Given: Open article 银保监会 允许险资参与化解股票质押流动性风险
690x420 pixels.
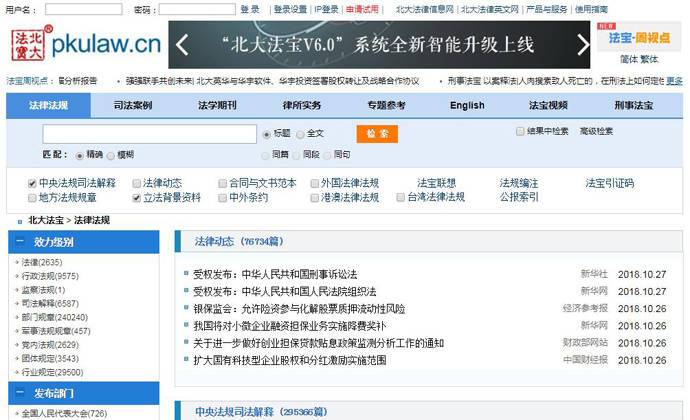Looking at the screenshot, I should (298, 309).
